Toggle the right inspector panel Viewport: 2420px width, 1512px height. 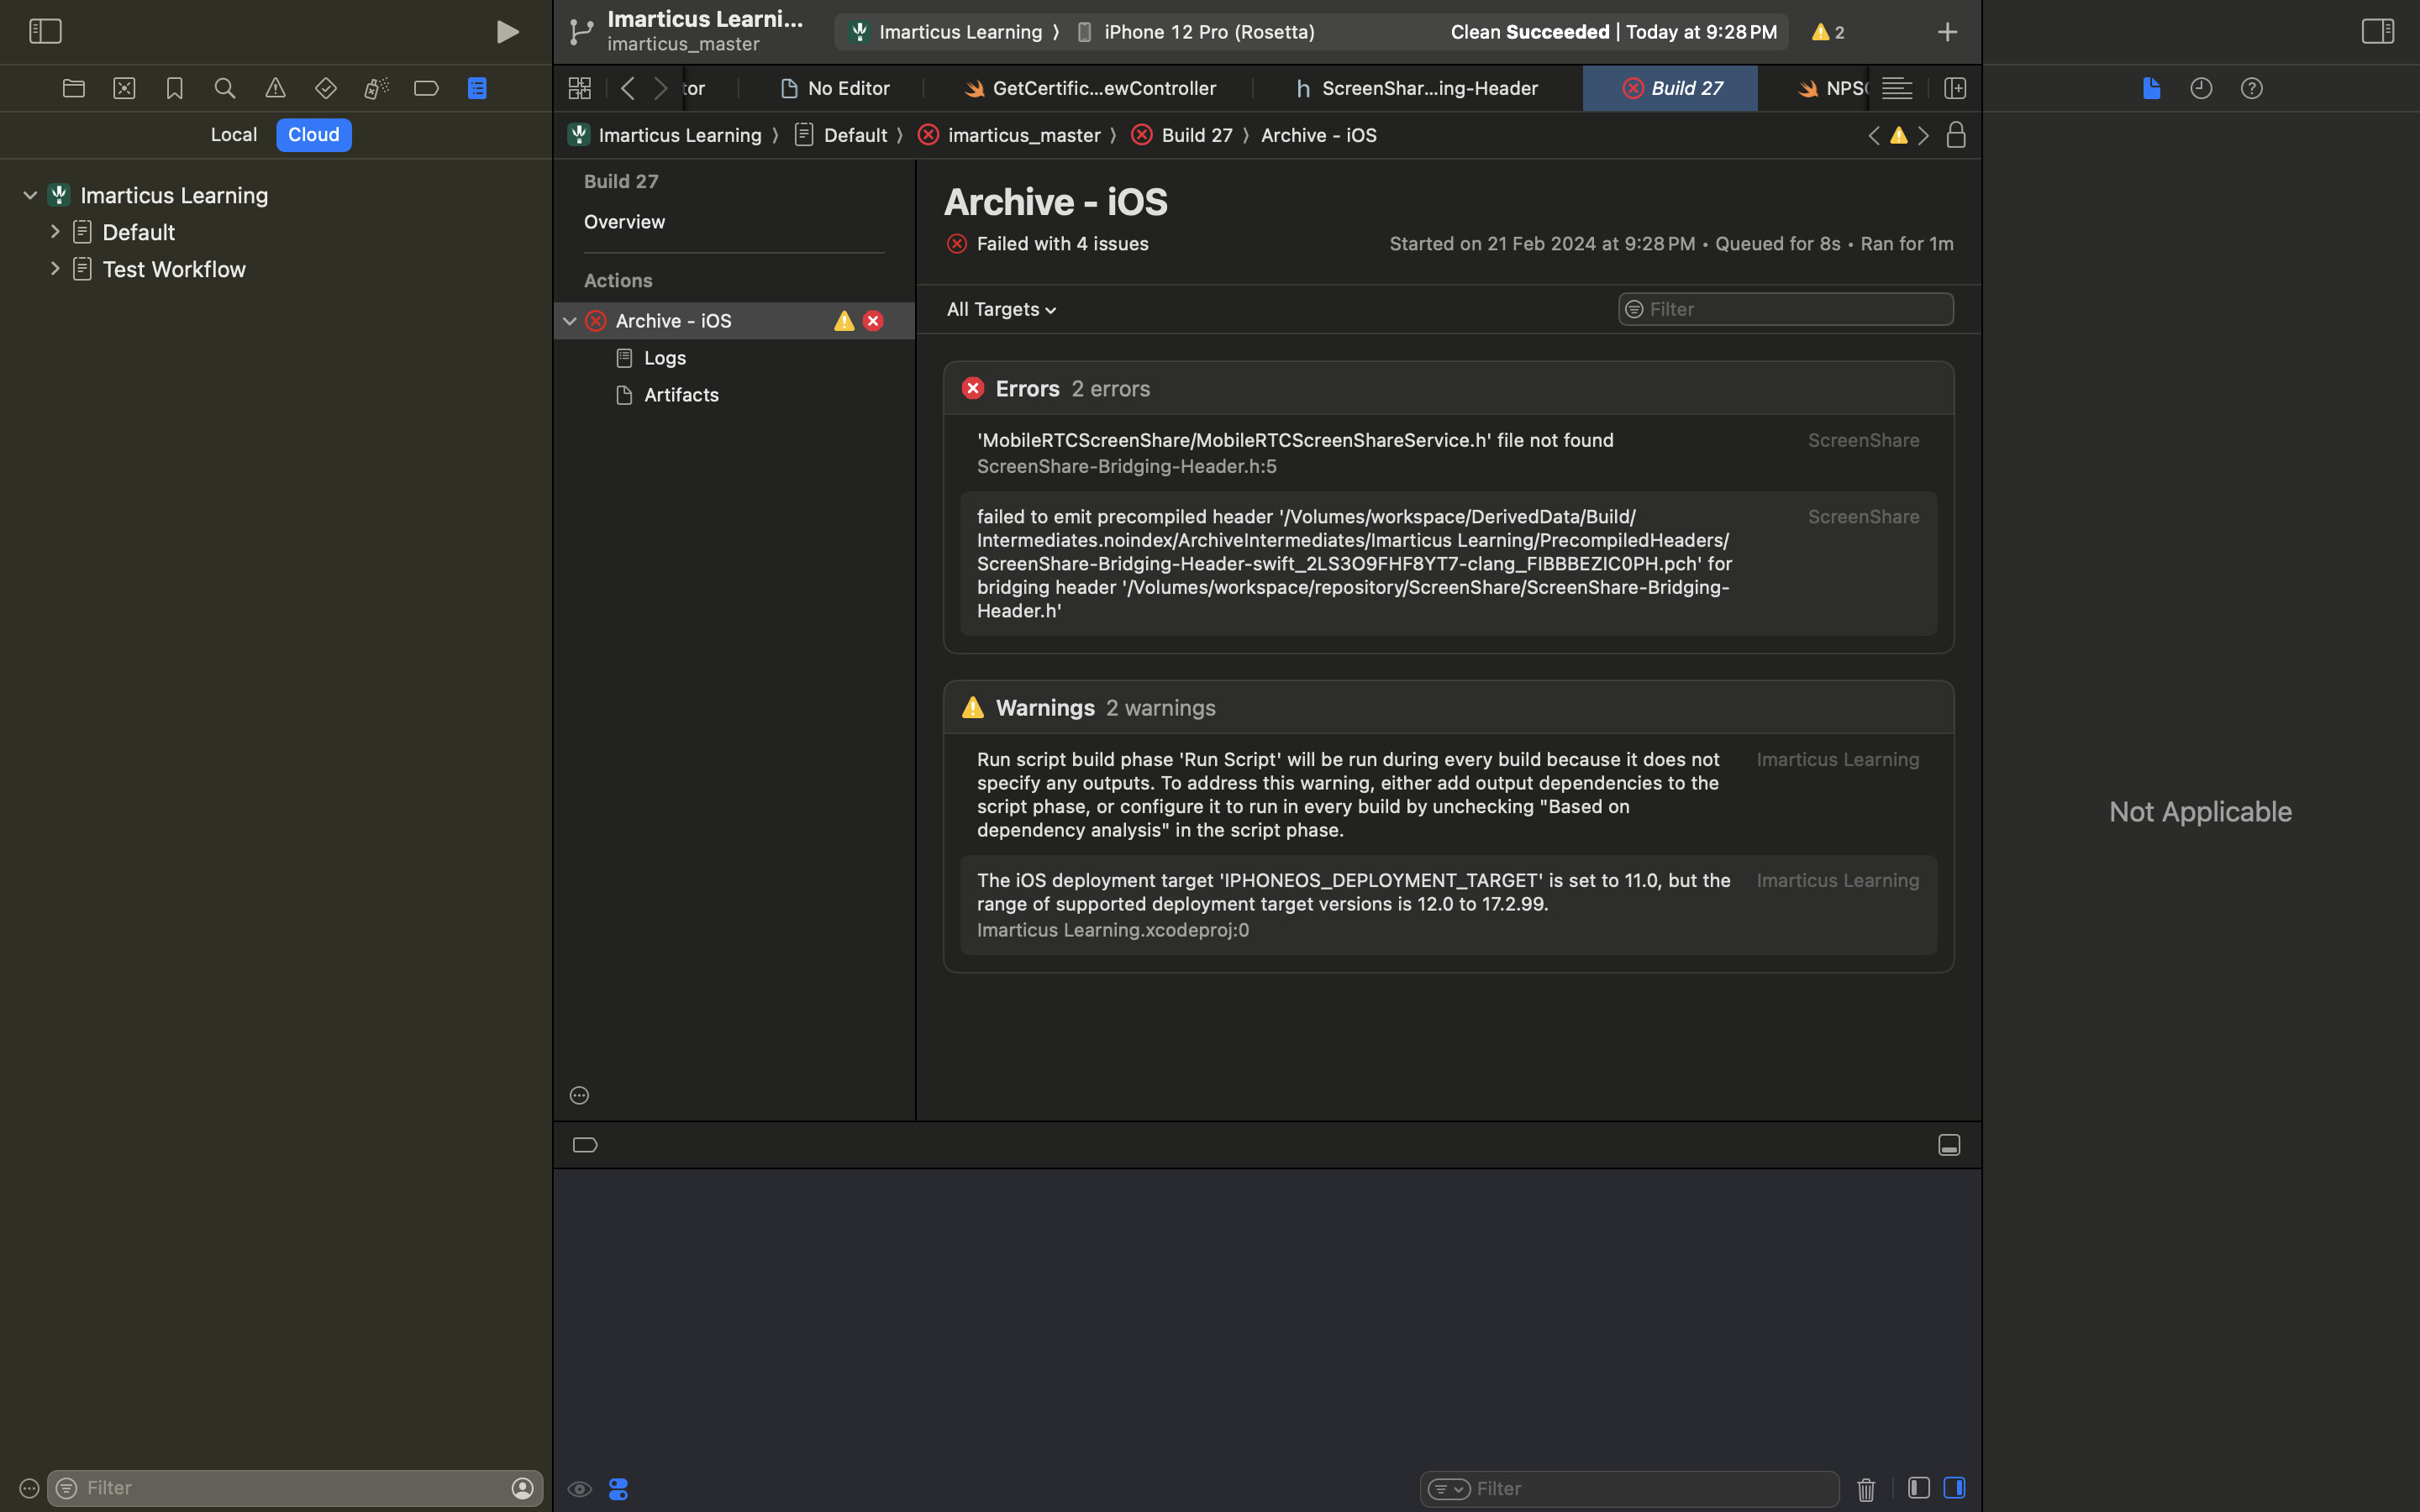[2377, 32]
